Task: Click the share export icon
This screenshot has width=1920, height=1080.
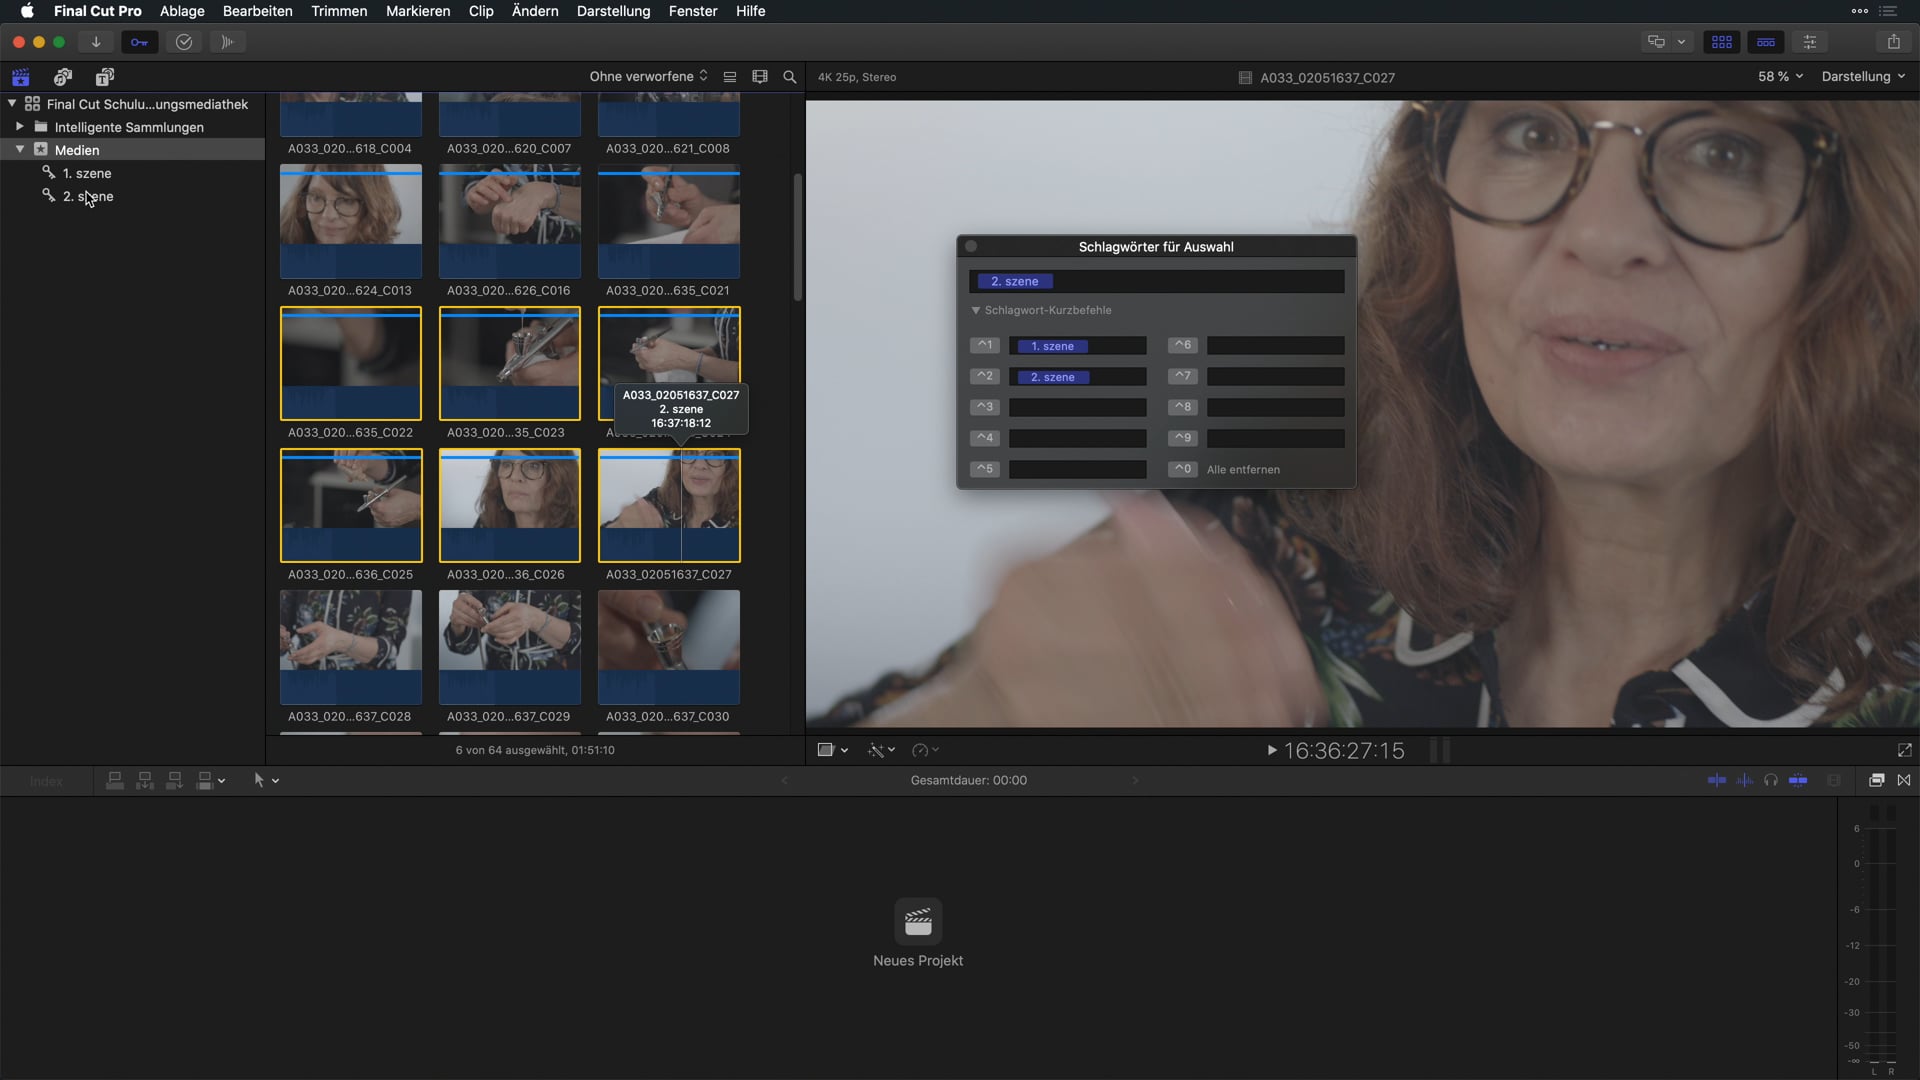Action: coord(1893,42)
